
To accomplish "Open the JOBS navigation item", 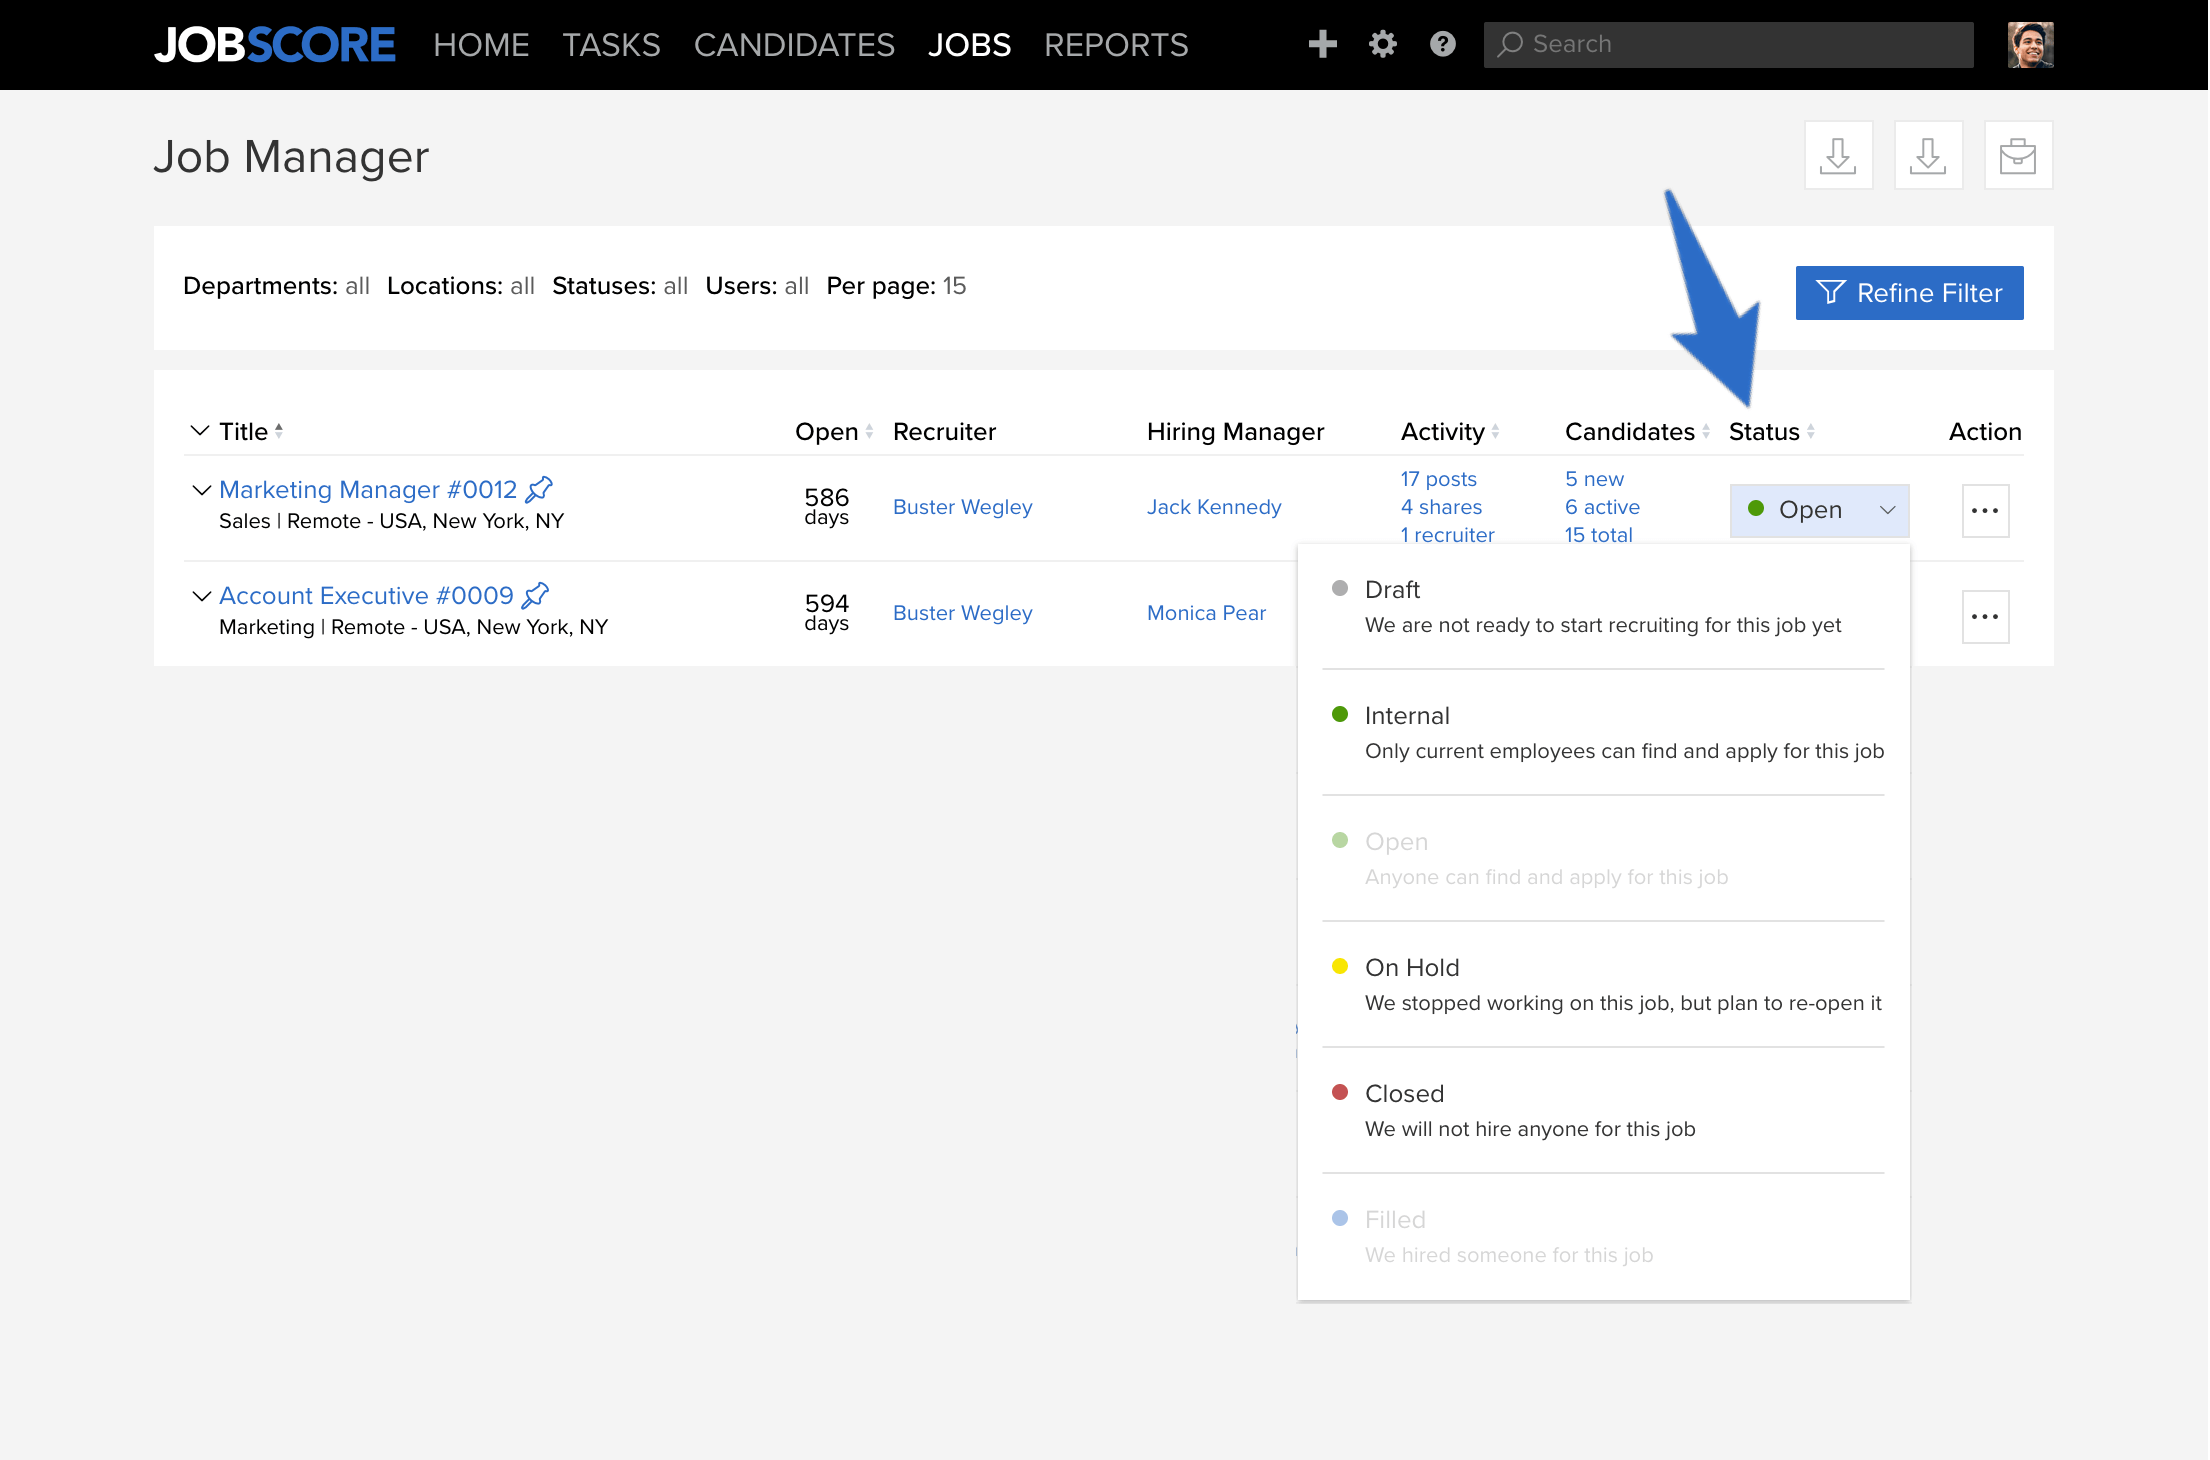I will coord(969,45).
